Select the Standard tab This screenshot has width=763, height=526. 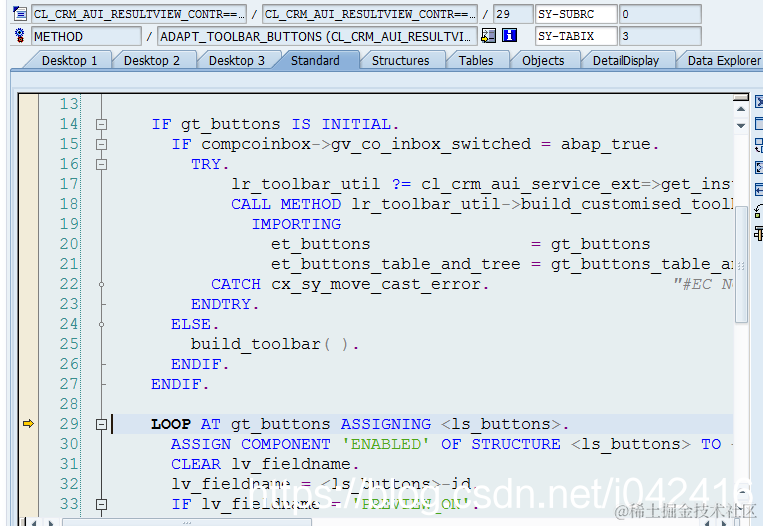tap(315, 60)
